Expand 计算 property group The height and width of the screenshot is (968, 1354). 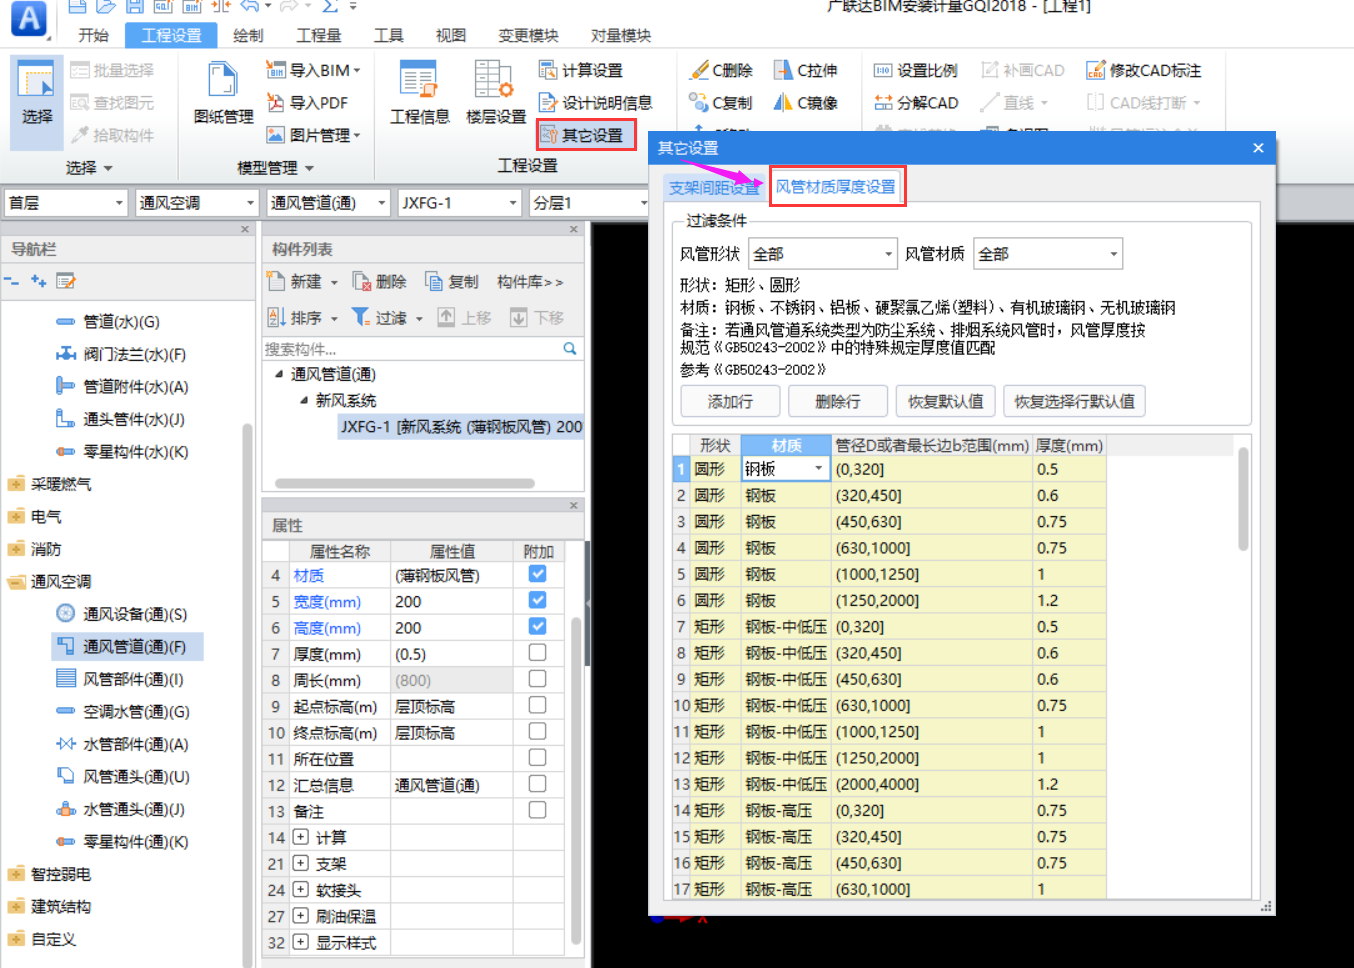tap(300, 837)
